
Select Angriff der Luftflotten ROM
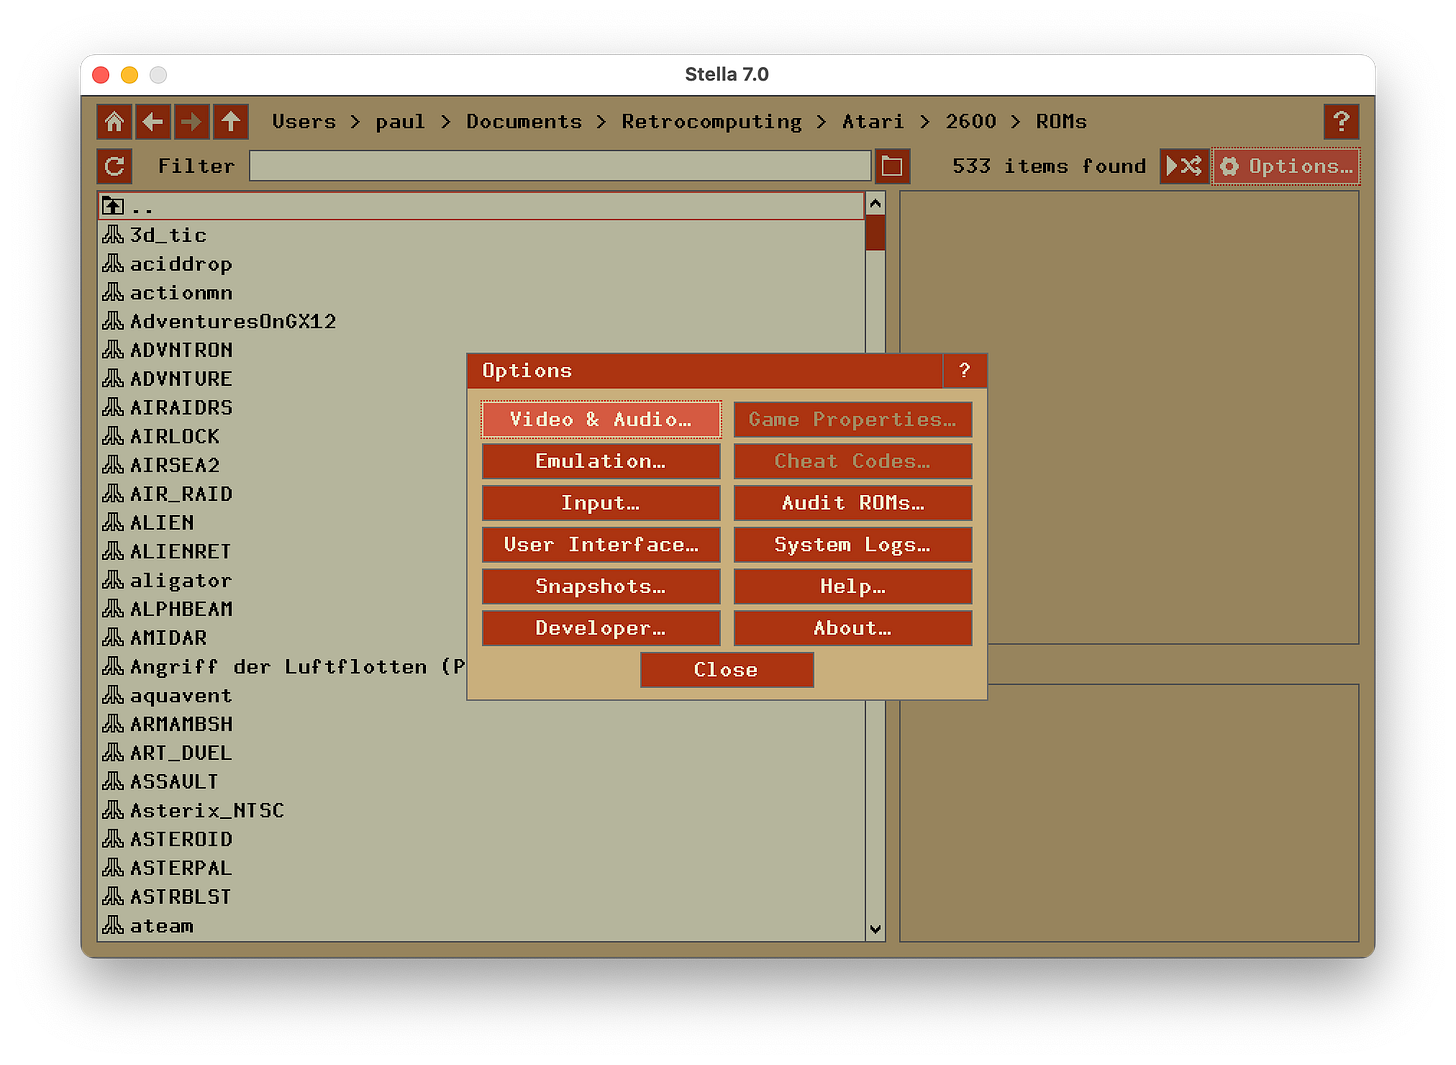pyautogui.click(x=282, y=667)
